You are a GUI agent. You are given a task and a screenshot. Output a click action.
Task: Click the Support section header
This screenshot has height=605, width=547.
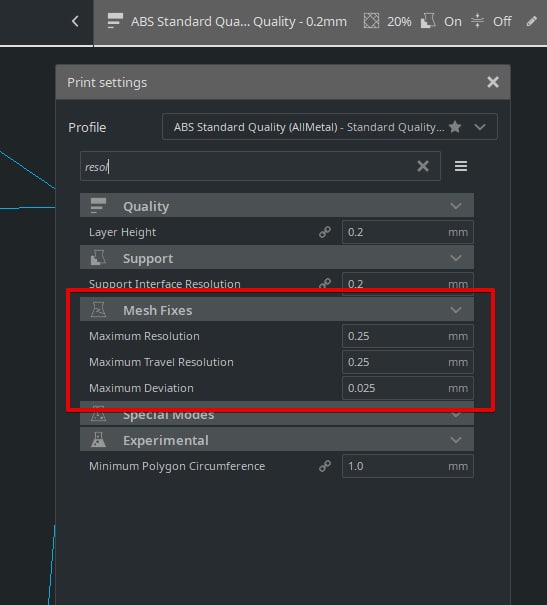pos(277,258)
